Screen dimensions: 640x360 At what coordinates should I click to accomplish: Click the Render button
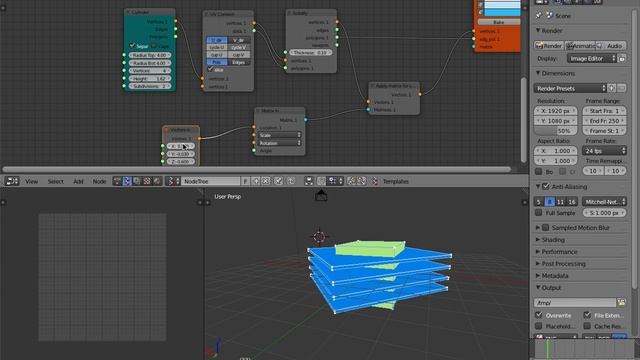click(x=549, y=46)
